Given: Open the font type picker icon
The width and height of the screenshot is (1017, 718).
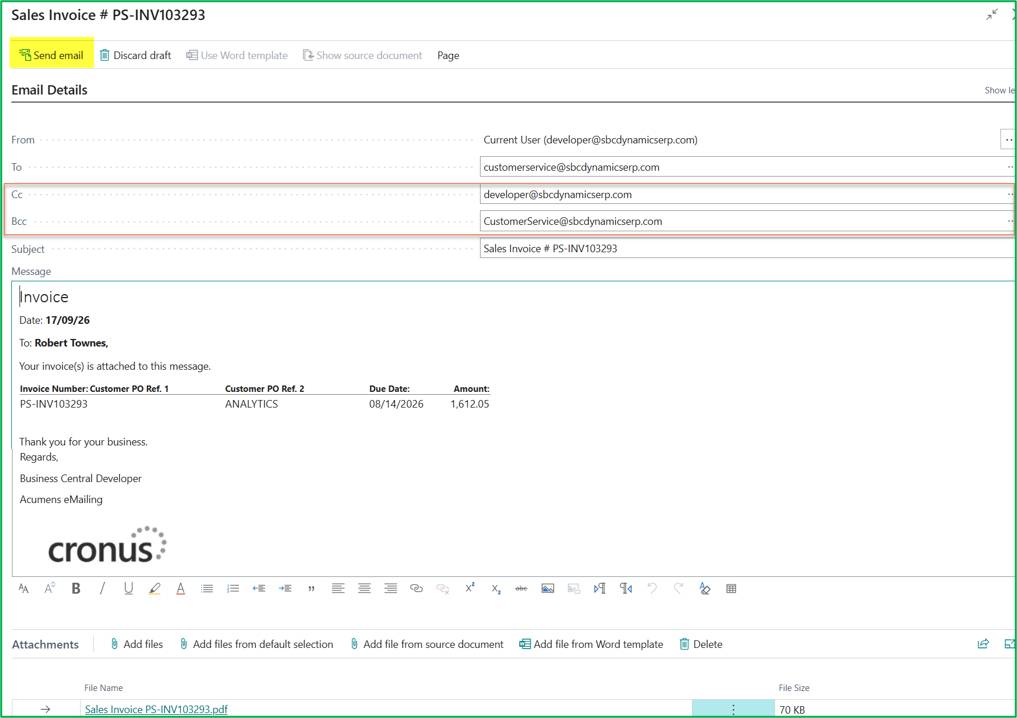Looking at the screenshot, I should coord(24,588).
